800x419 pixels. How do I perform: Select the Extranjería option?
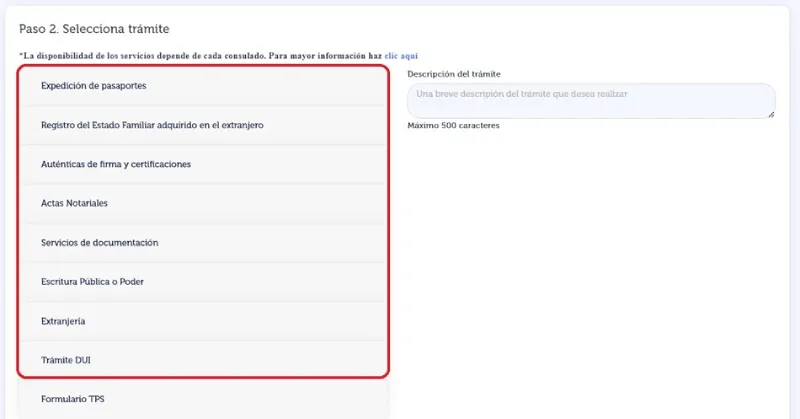point(203,321)
